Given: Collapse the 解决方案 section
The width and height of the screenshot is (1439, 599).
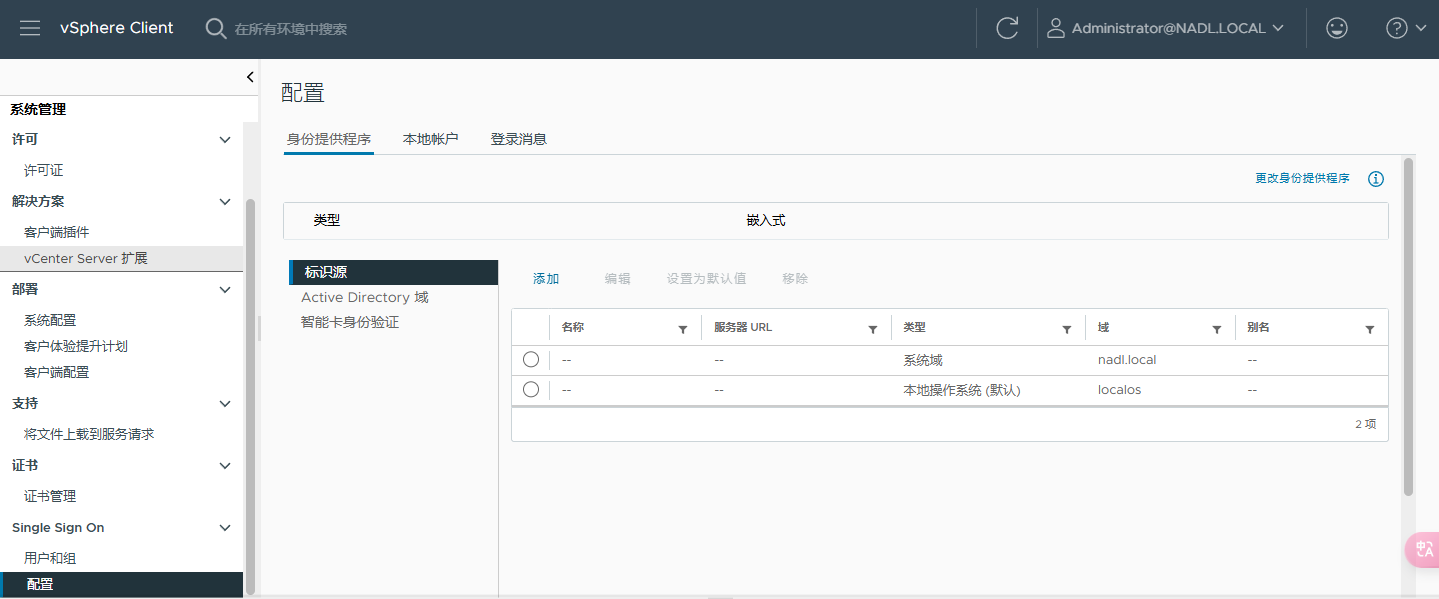Looking at the screenshot, I should [x=225, y=202].
